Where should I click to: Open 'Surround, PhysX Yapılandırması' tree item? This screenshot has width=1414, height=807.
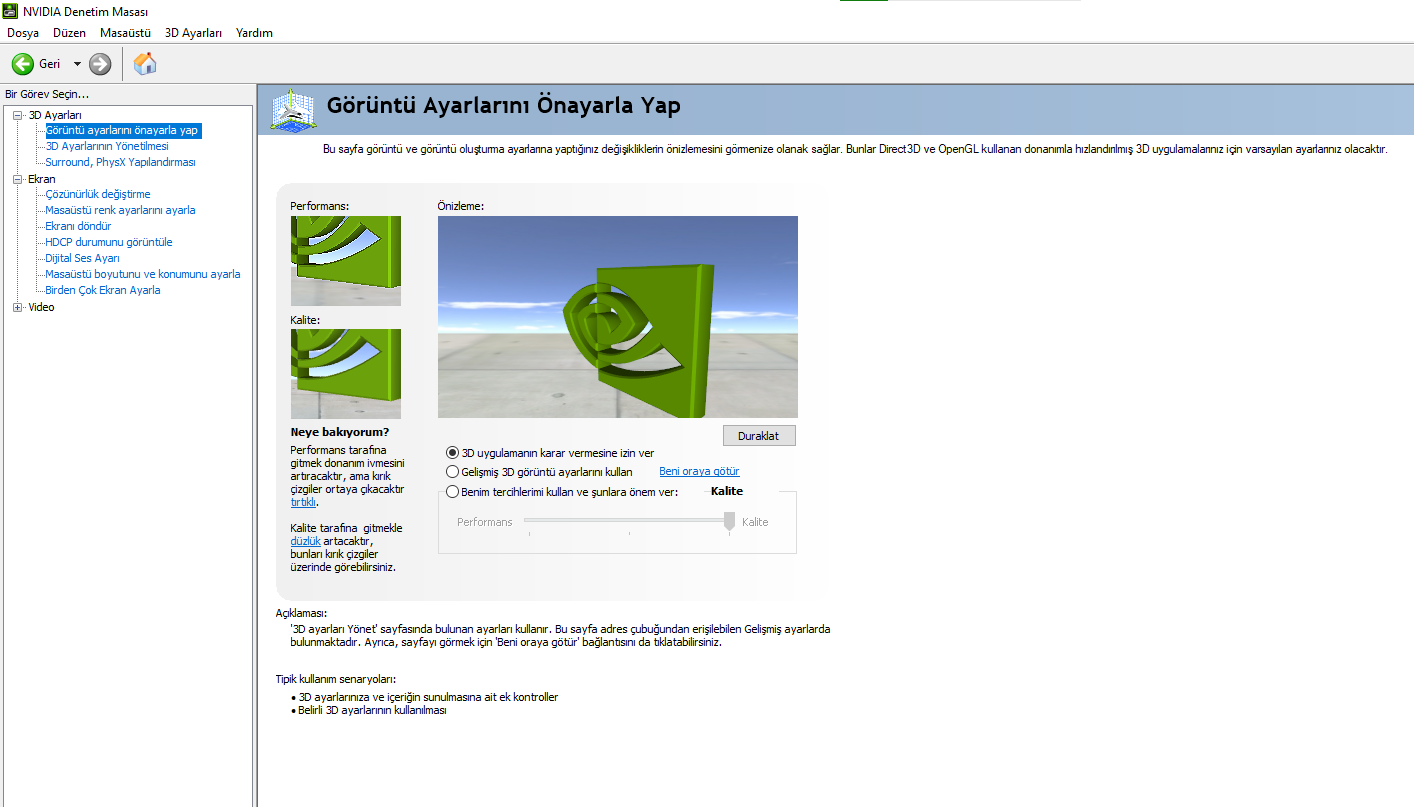(x=120, y=162)
